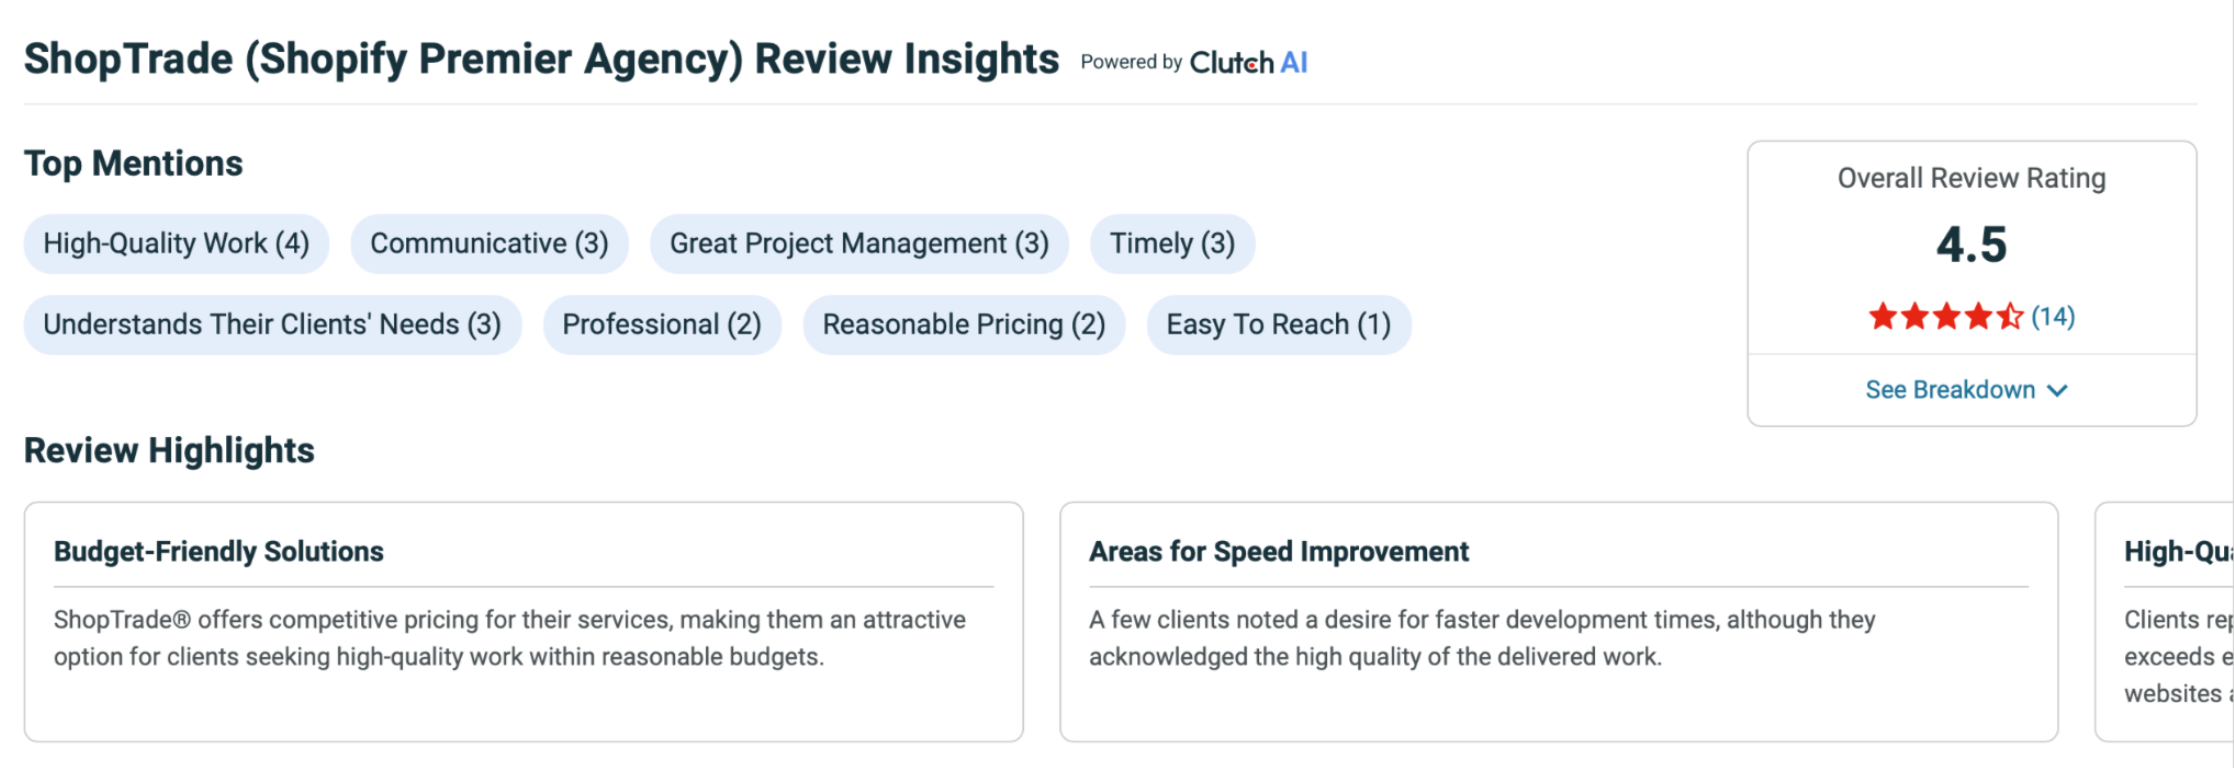Click the 4.5 overall rating number
Viewport: 2234px width, 768px height.
tap(1971, 245)
